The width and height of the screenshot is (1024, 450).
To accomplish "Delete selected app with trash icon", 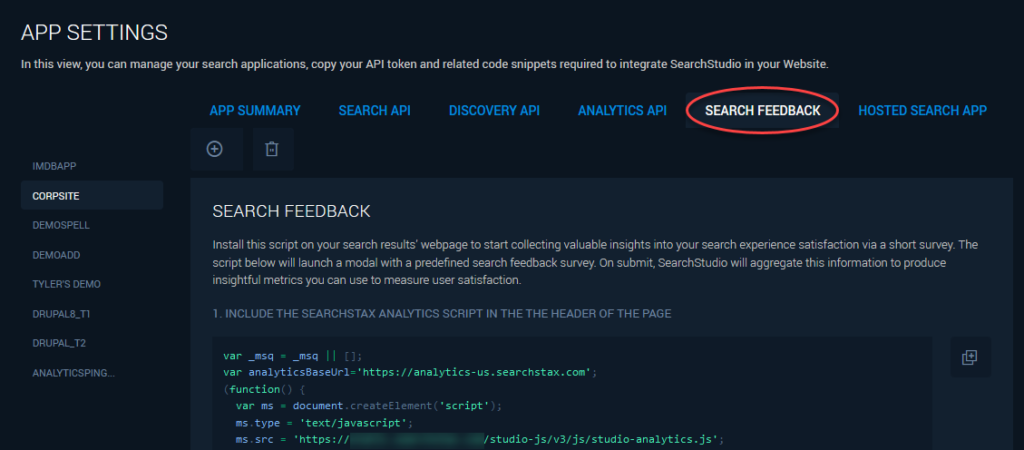I will pyautogui.click(x=273, y=150).
